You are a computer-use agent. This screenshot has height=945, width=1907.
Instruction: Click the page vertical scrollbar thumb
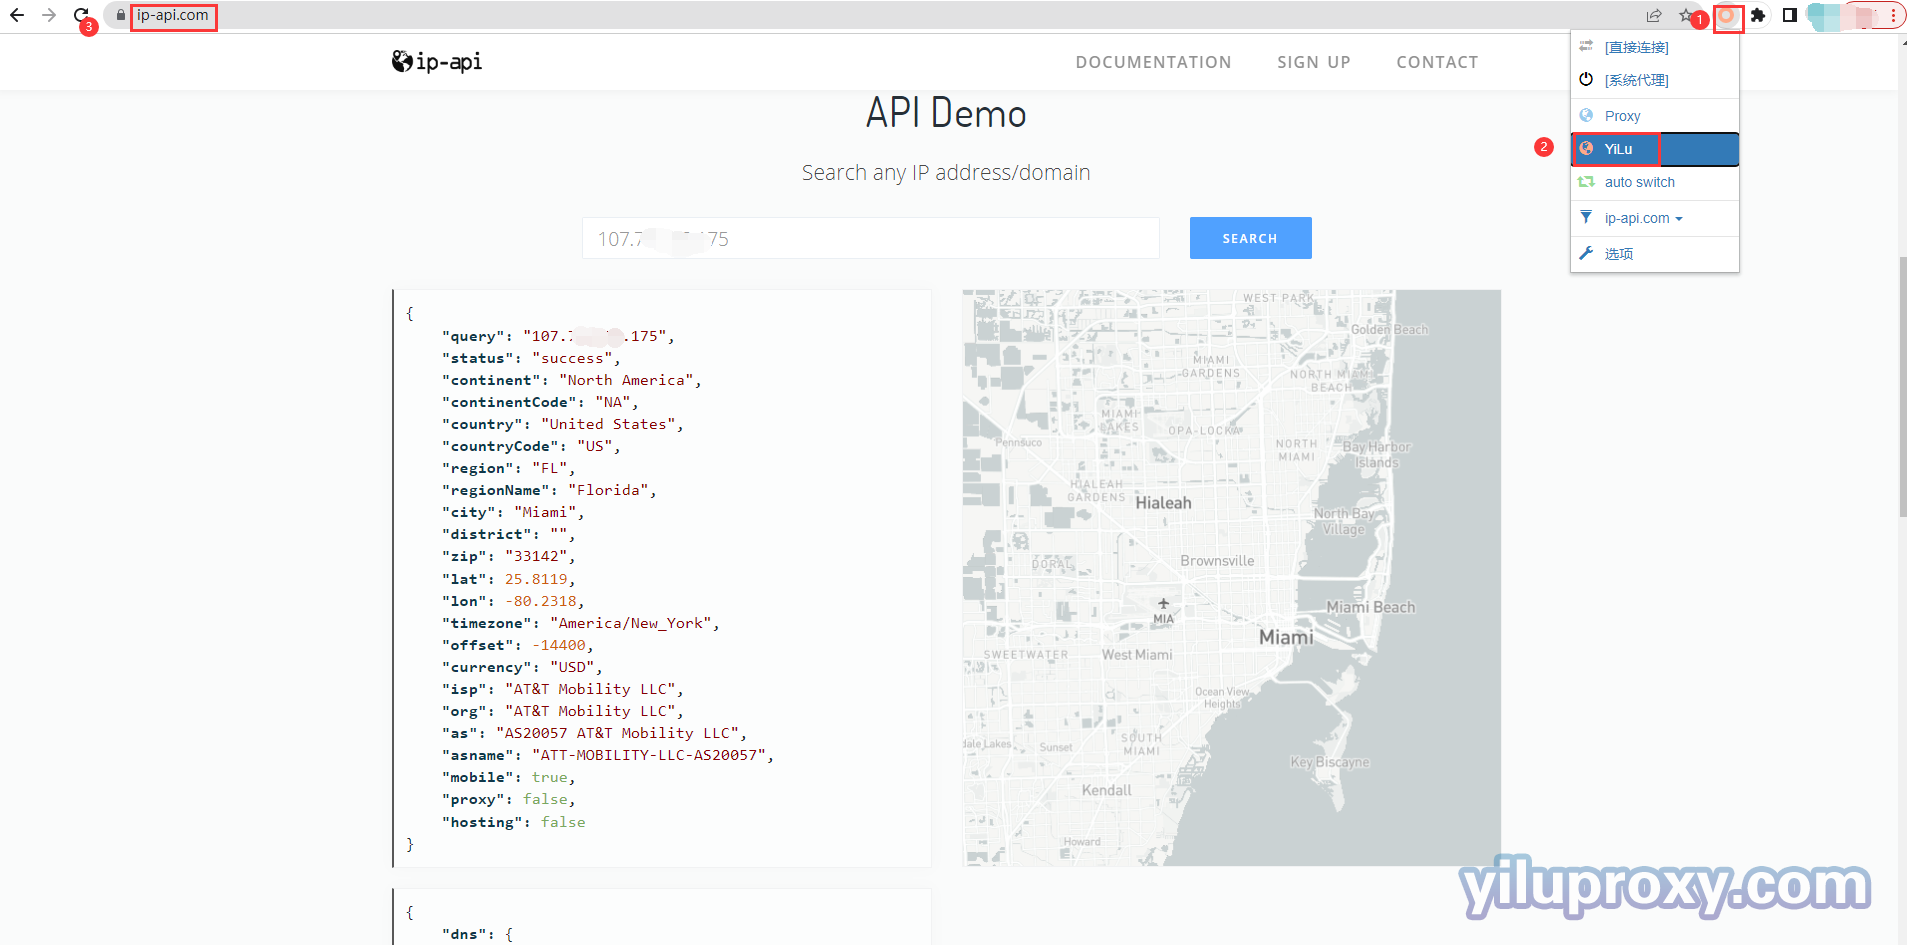point(1902,386)
